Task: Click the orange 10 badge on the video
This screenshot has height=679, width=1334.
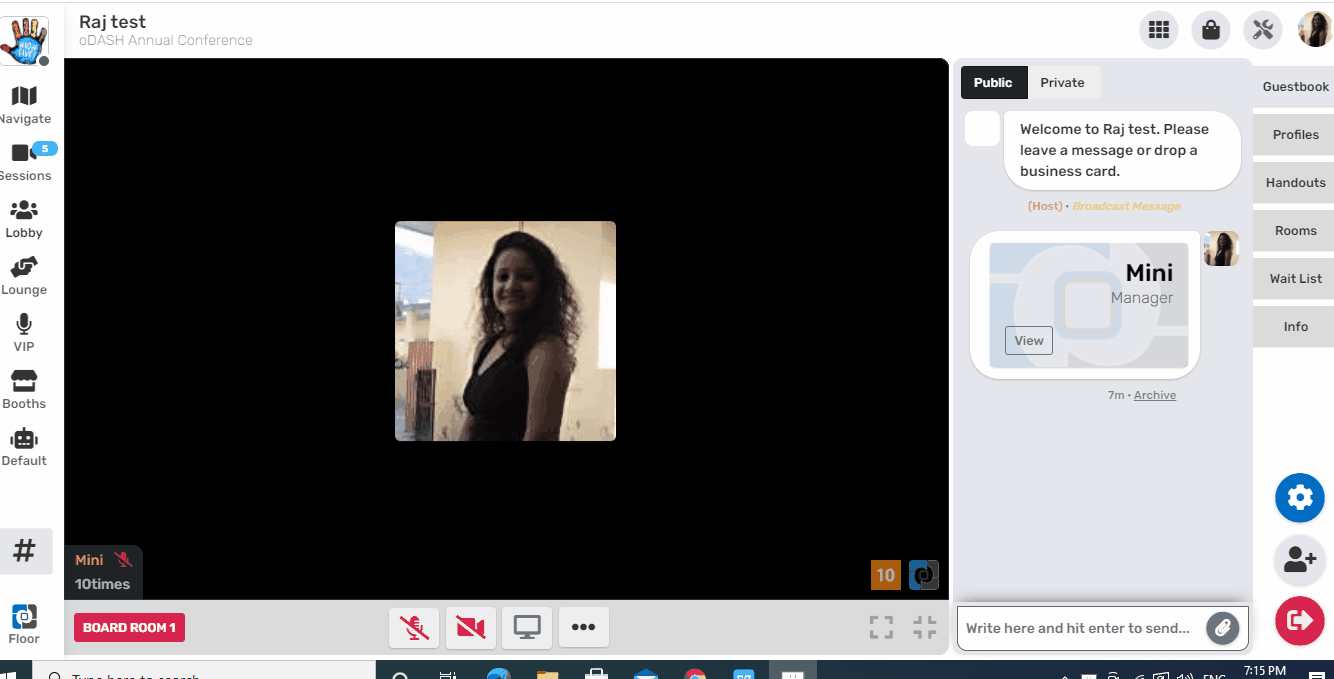Action: point(886,575)
